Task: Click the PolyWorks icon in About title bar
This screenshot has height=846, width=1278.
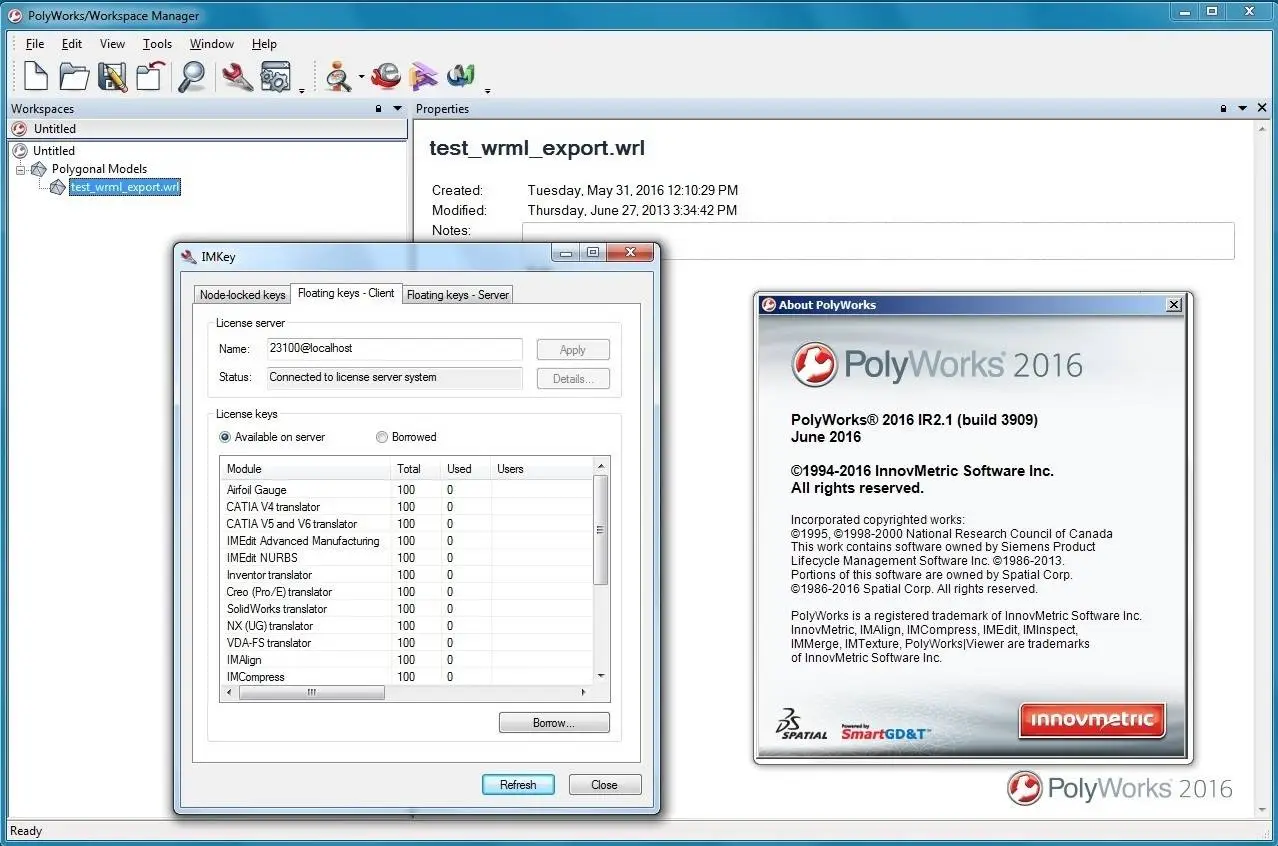Action: click(x=768, y=305)
